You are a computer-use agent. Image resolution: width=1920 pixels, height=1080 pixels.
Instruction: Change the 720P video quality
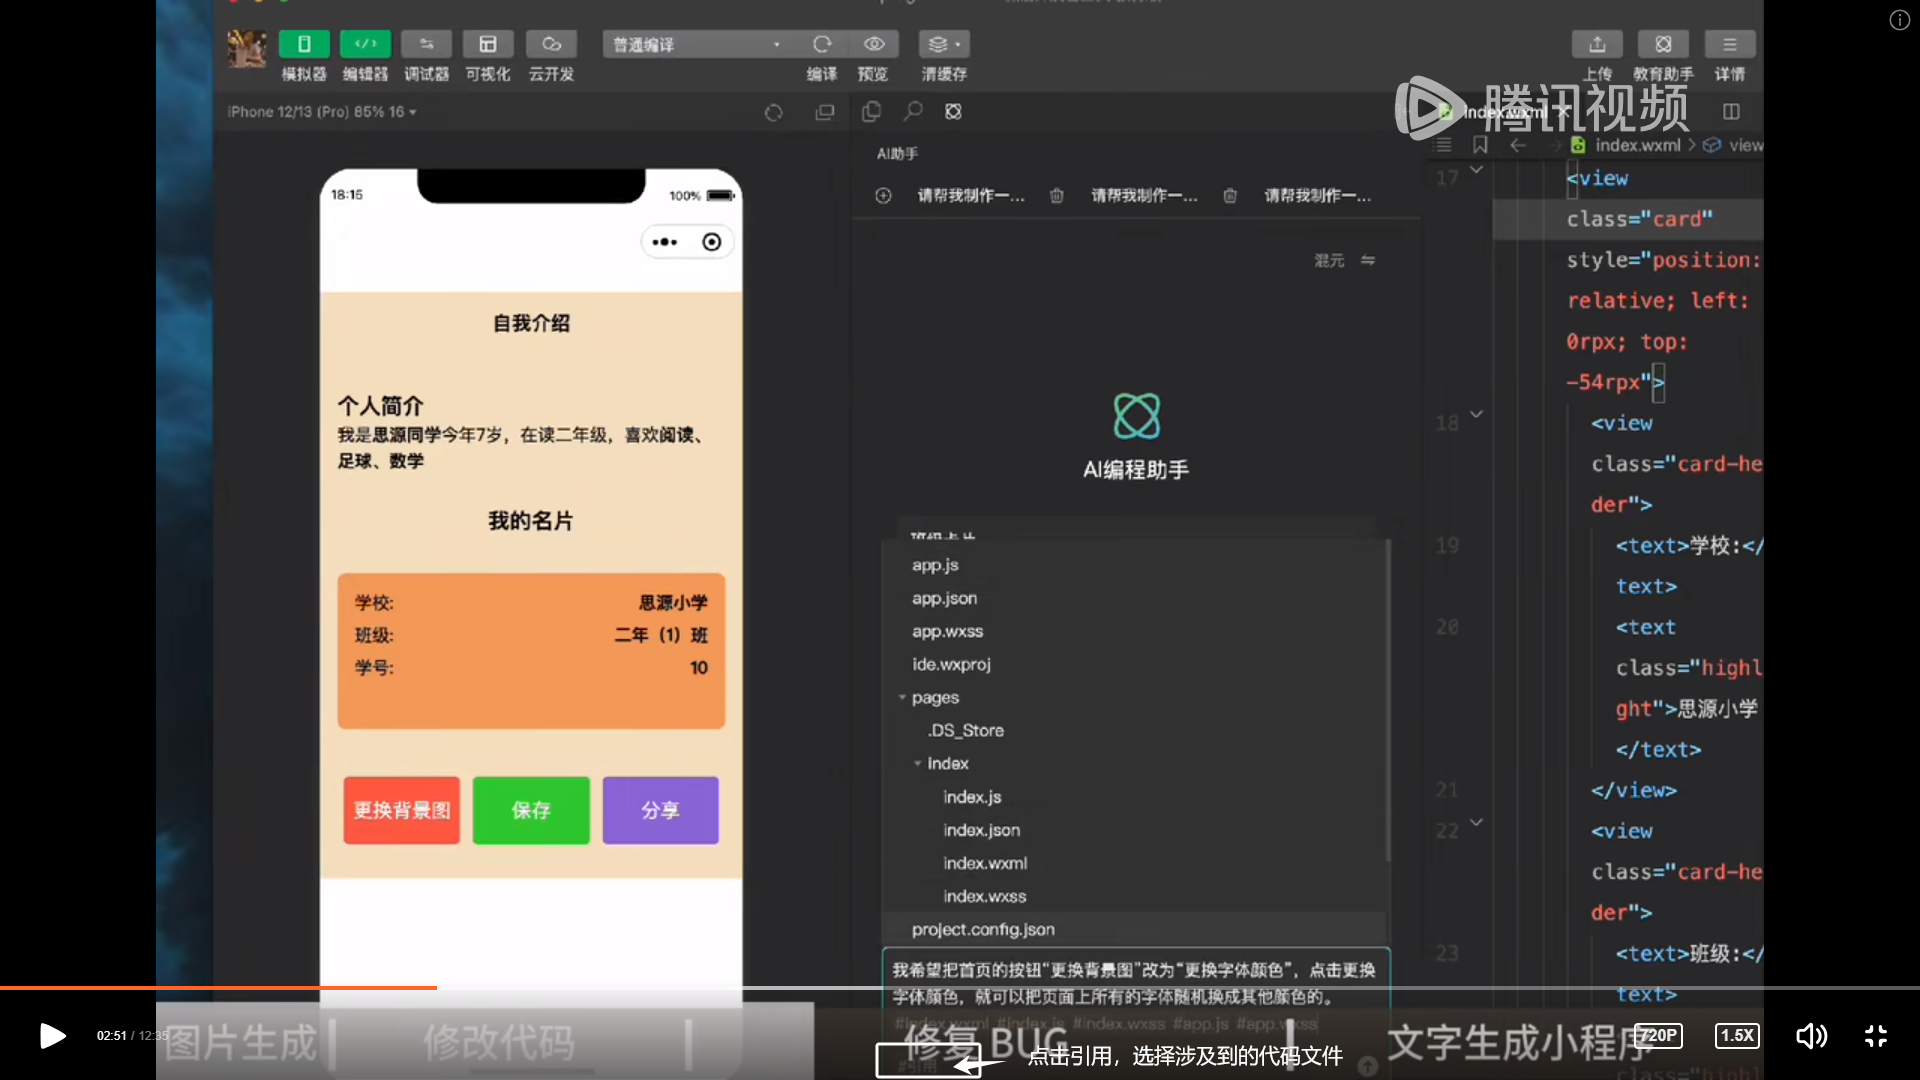click(1658, 1036)
